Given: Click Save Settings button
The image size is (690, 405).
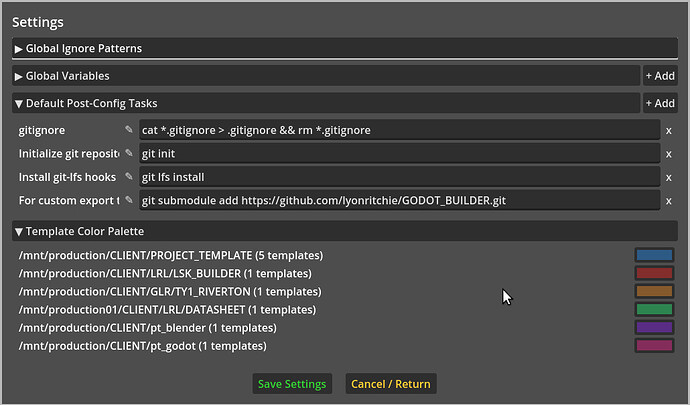Looking at the screenshot, I should (x=292, y=384).
